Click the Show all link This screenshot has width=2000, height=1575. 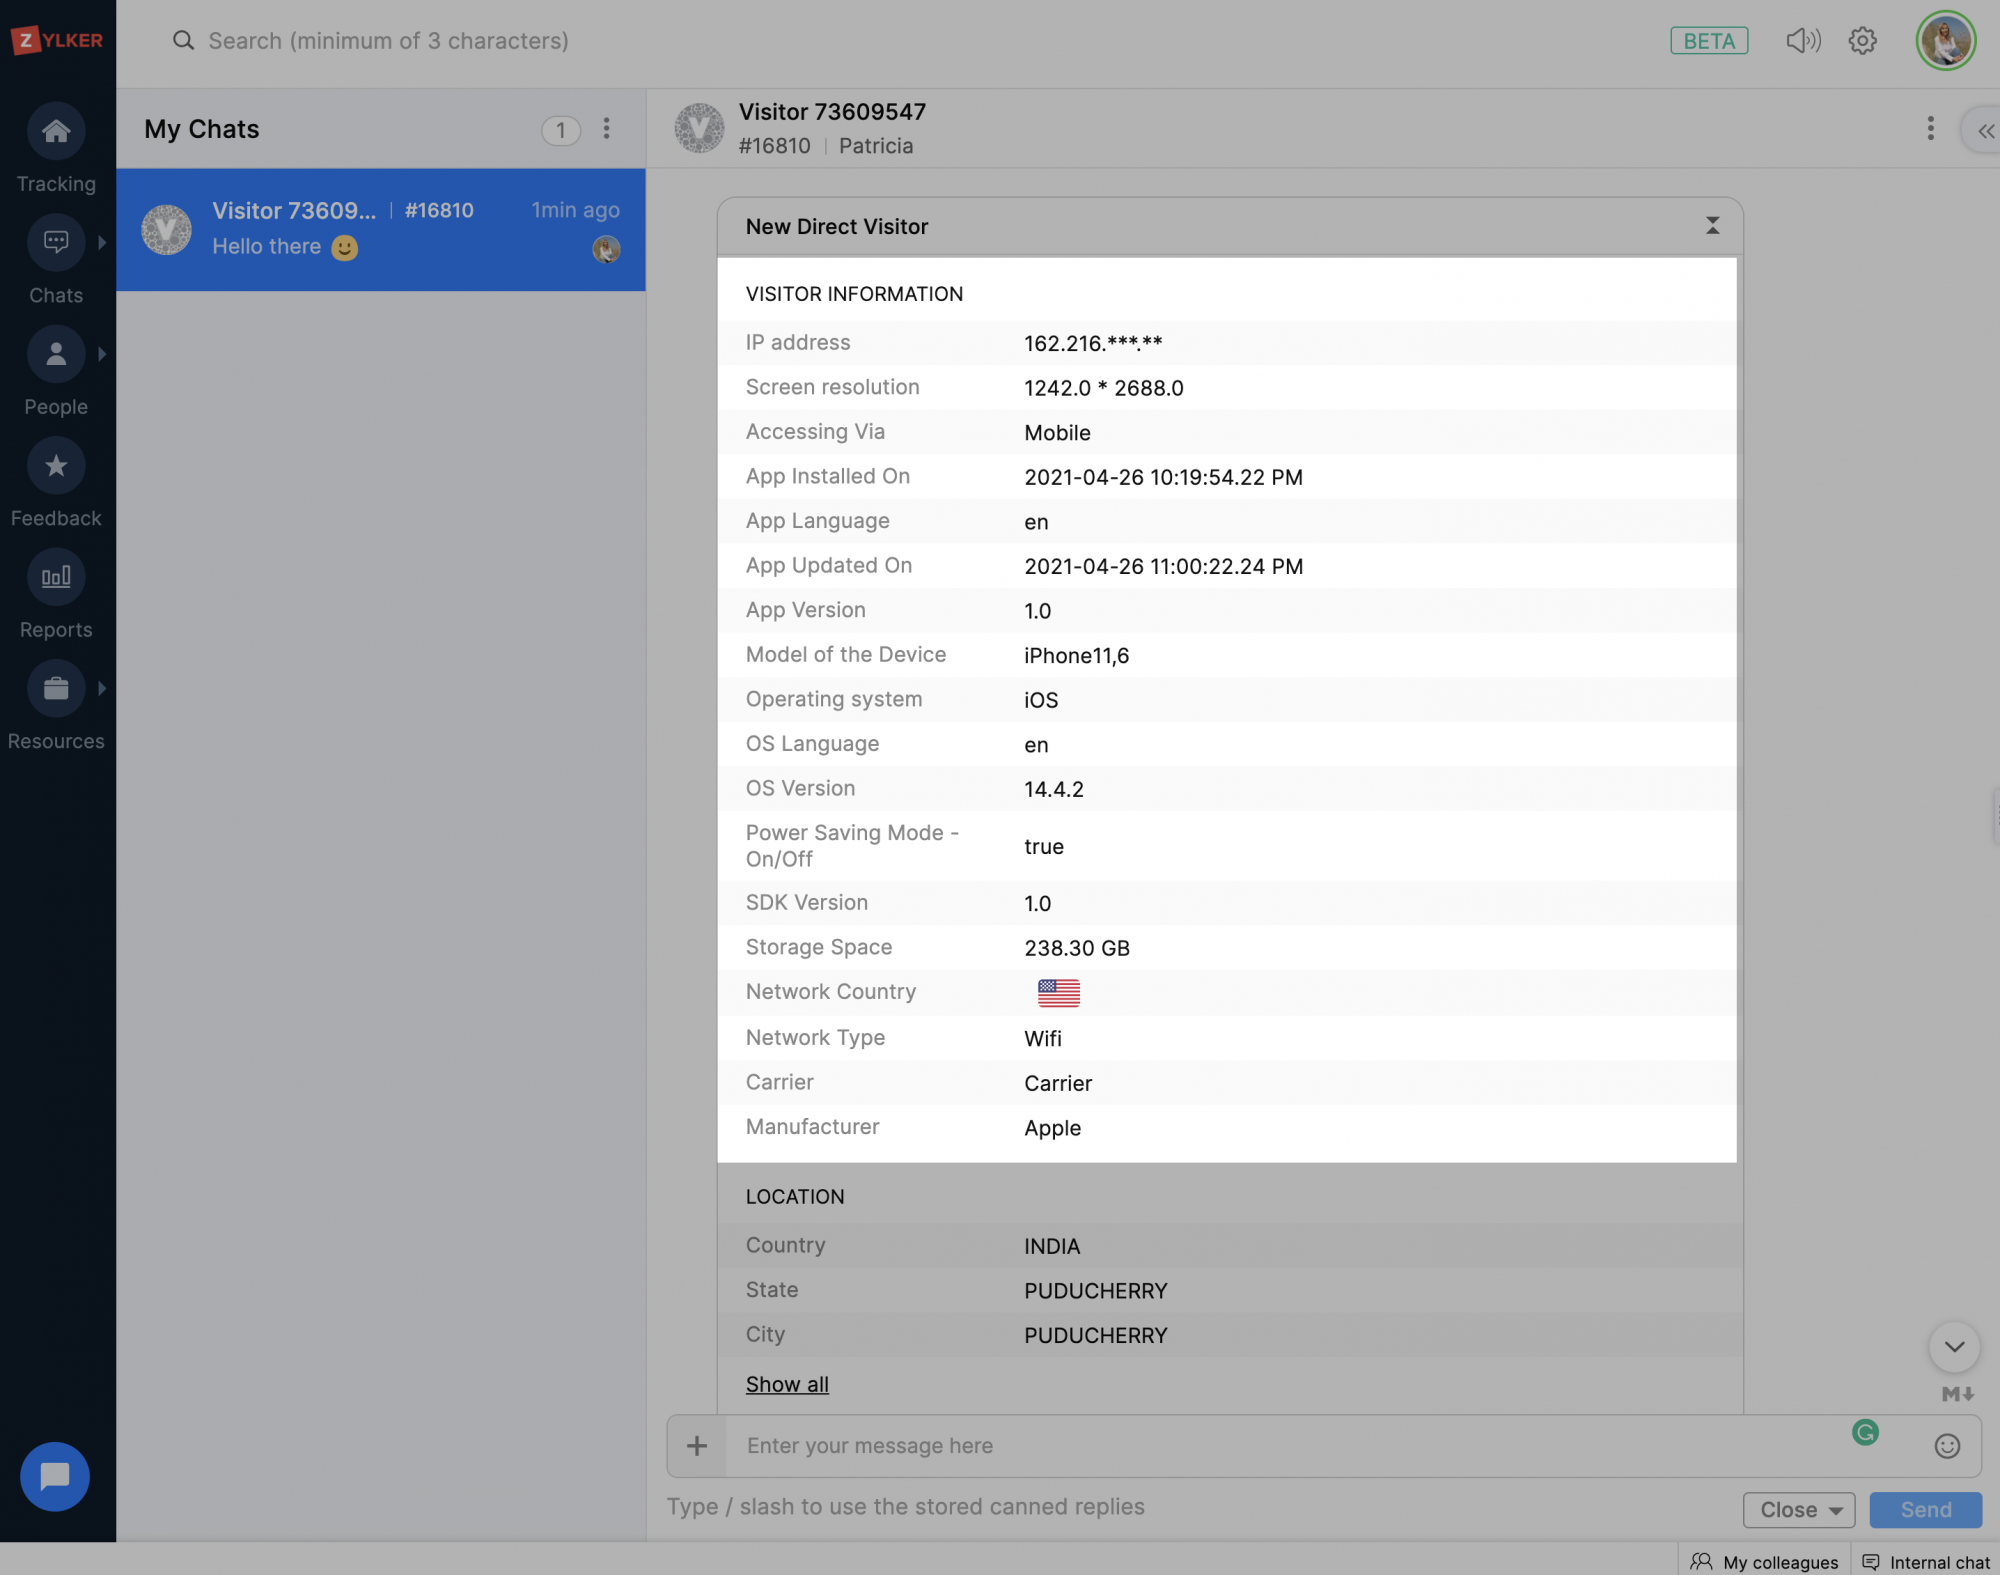[x=787, y=1385]
